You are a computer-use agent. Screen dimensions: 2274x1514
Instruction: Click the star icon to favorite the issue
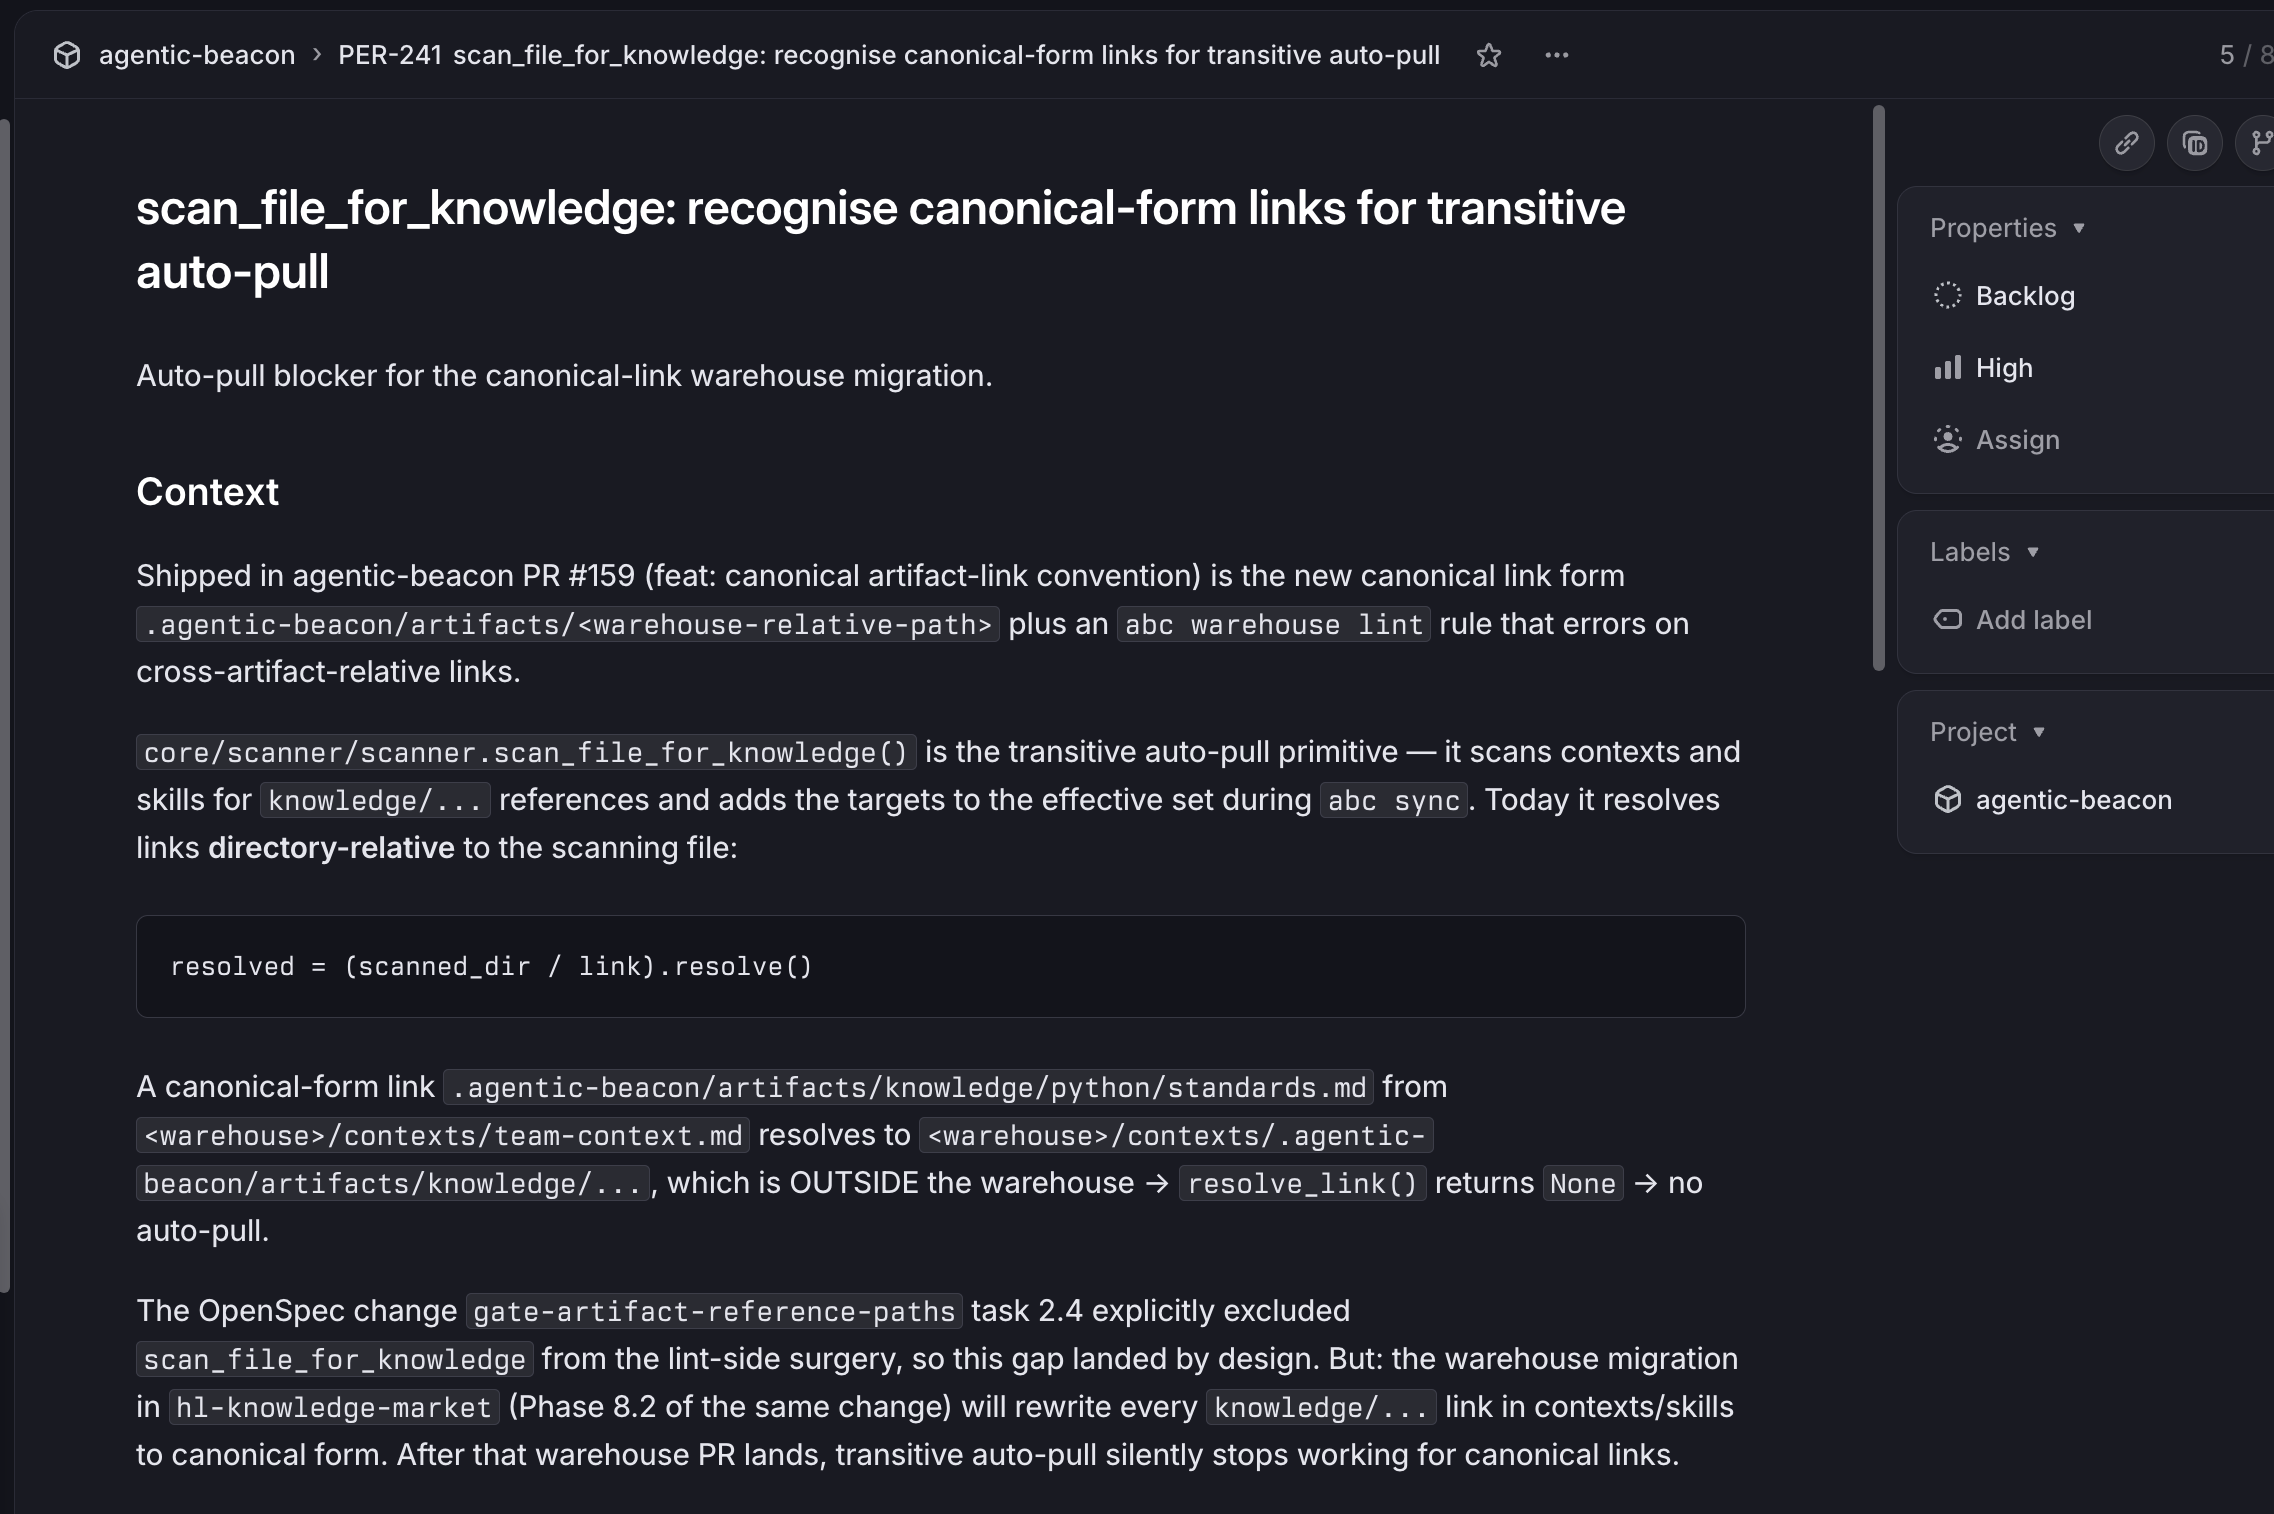[1489, 55]
